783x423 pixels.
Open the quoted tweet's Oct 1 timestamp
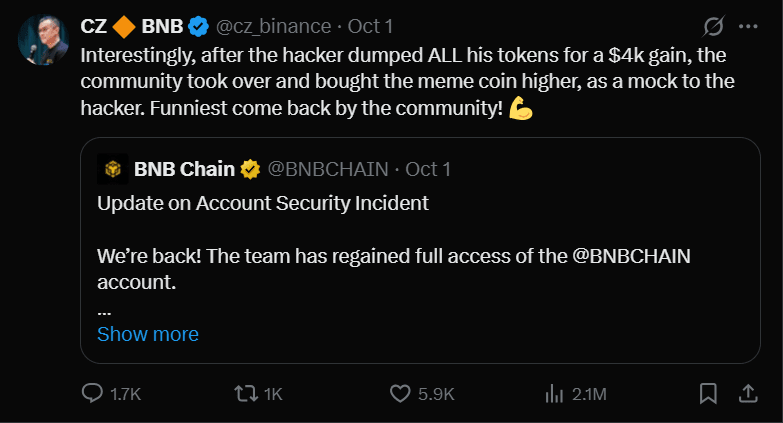[428, 169]
